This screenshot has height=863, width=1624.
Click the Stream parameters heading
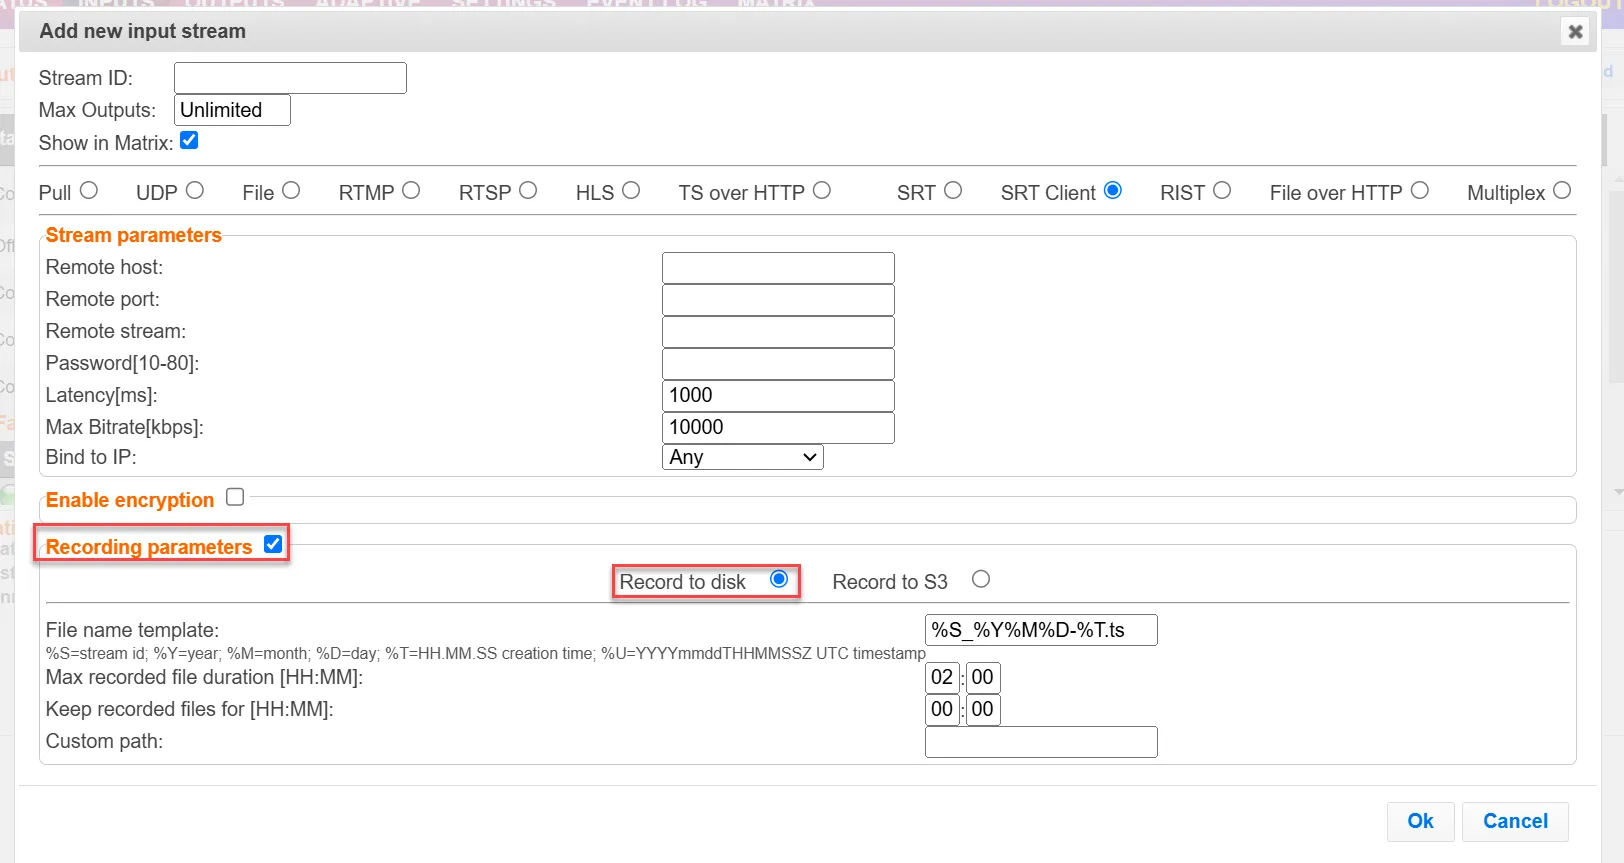[134, 235]
